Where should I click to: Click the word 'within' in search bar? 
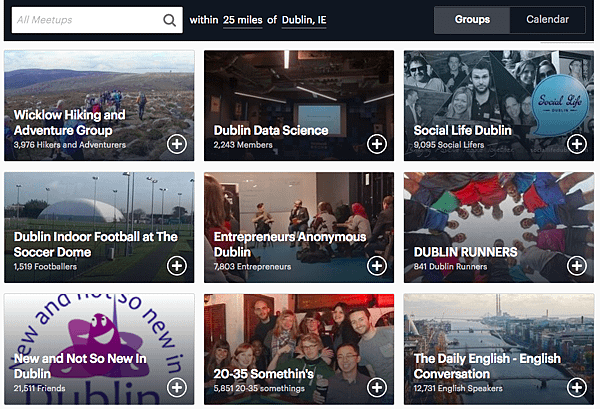tap(204, 20)
